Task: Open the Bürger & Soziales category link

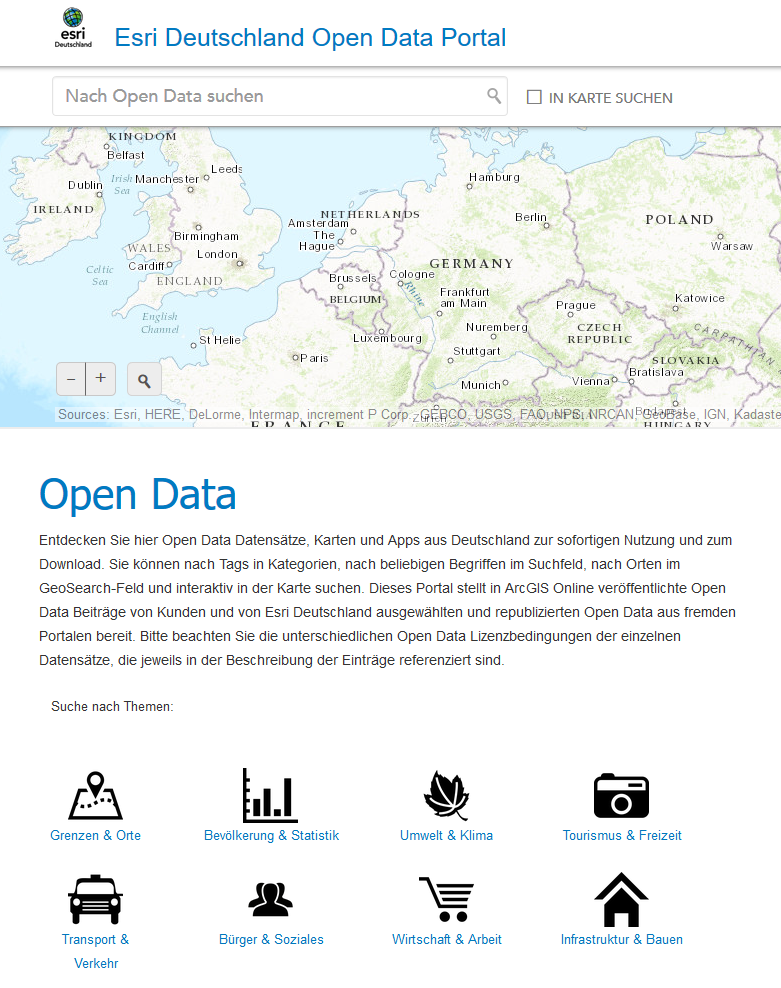Action: tap(271, 939)
